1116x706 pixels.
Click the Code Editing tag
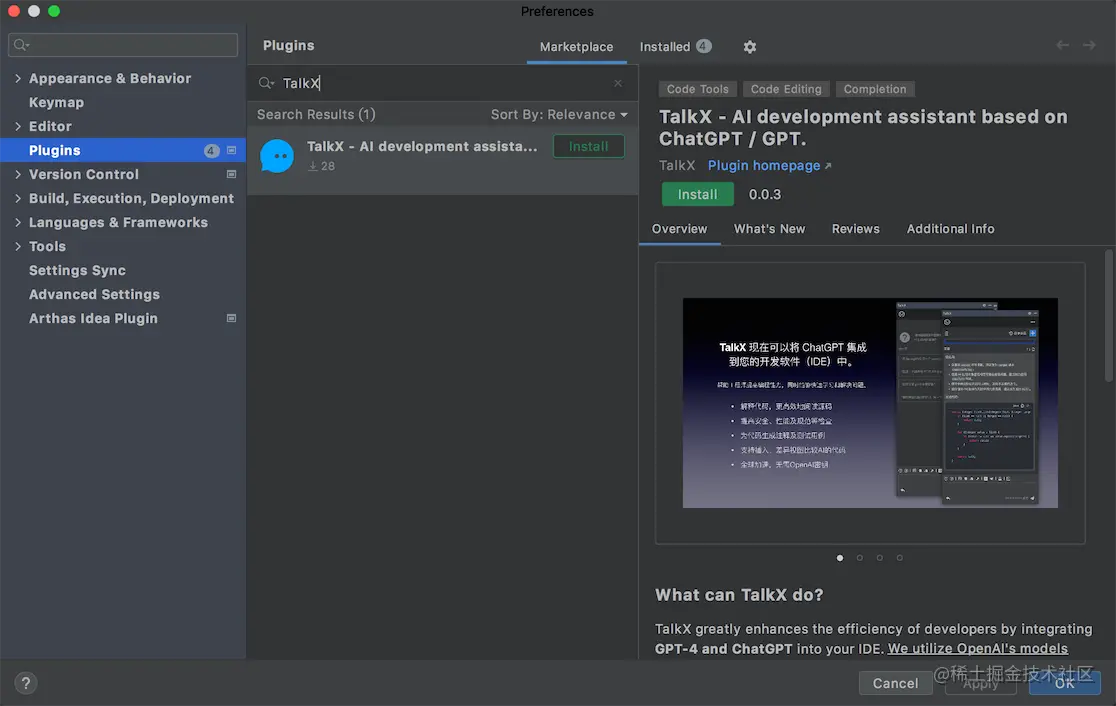pyautogui.click(x=786, y=89)
